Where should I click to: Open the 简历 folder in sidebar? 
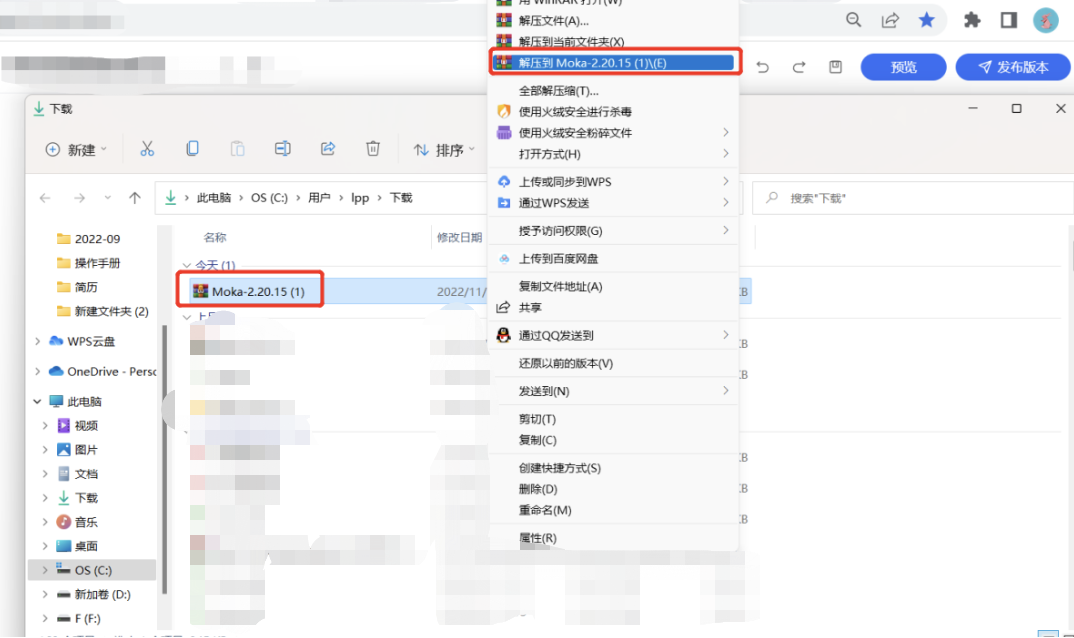point(86,287)
